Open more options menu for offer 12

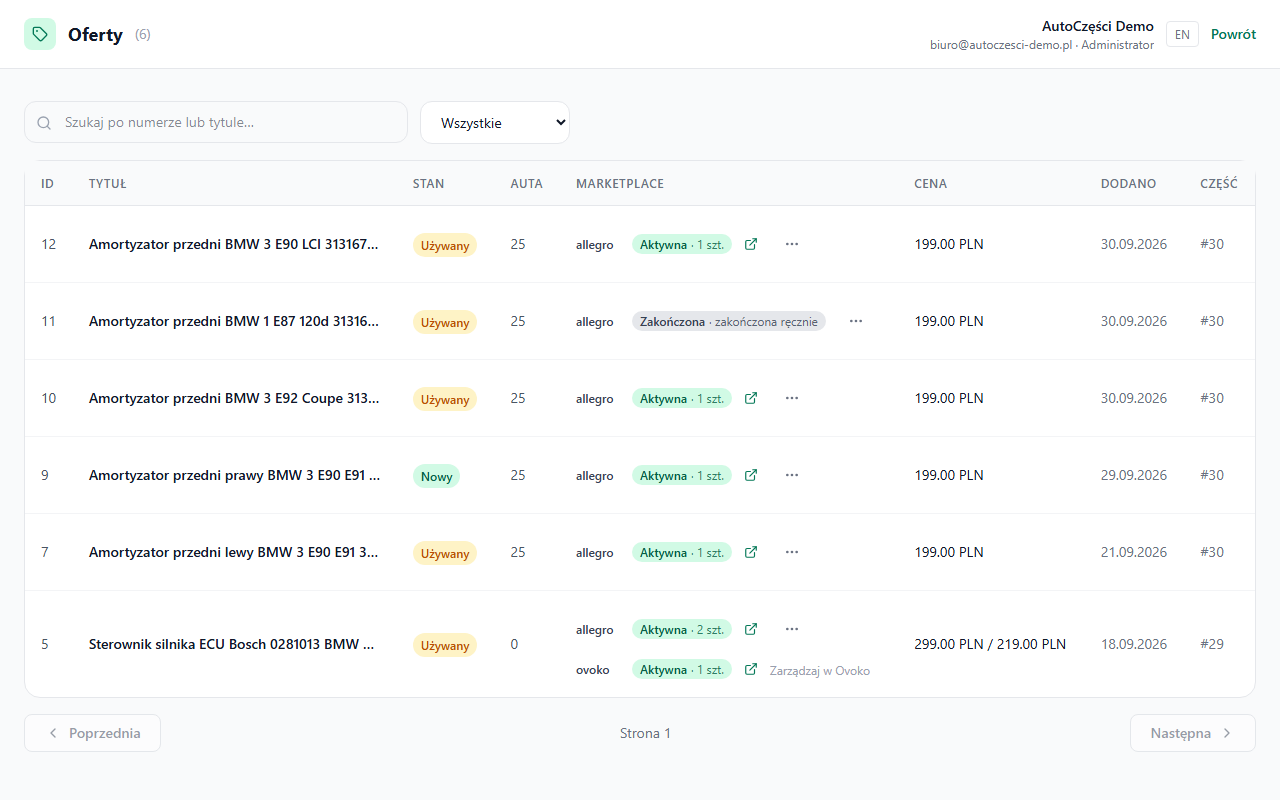coord(792,244)
